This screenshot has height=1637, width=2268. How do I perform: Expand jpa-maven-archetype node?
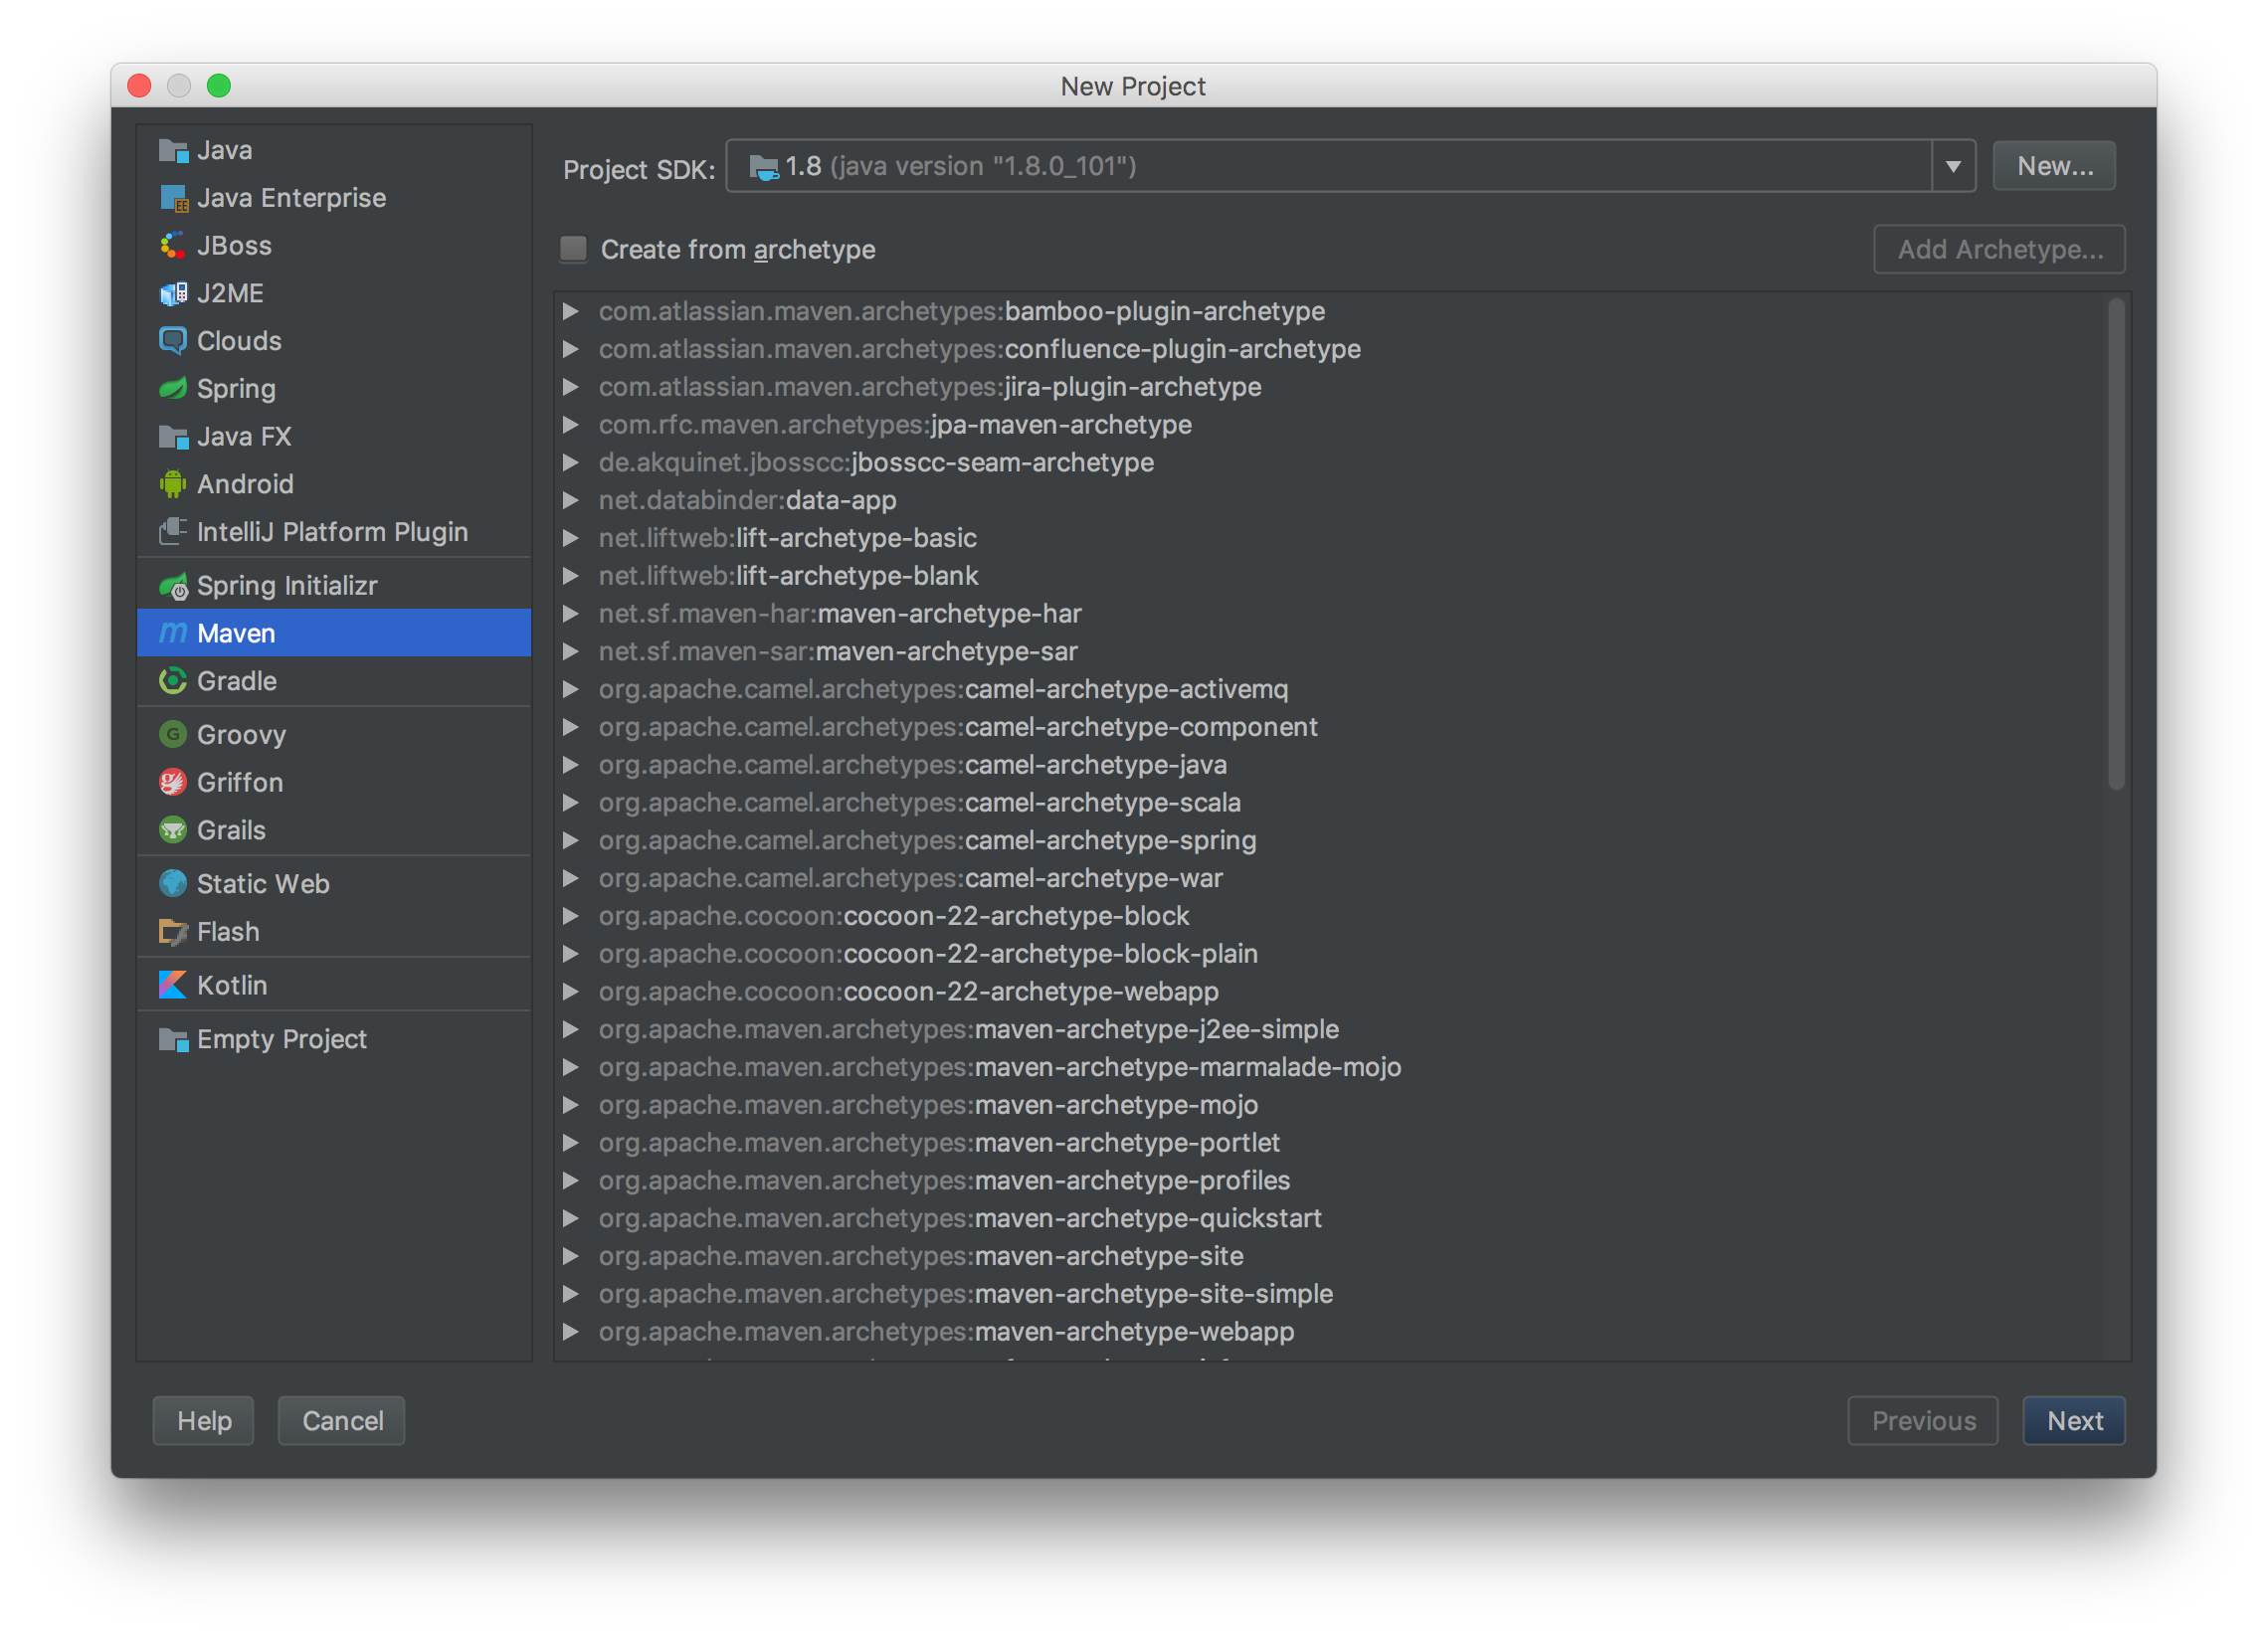(x=570, y=425)
